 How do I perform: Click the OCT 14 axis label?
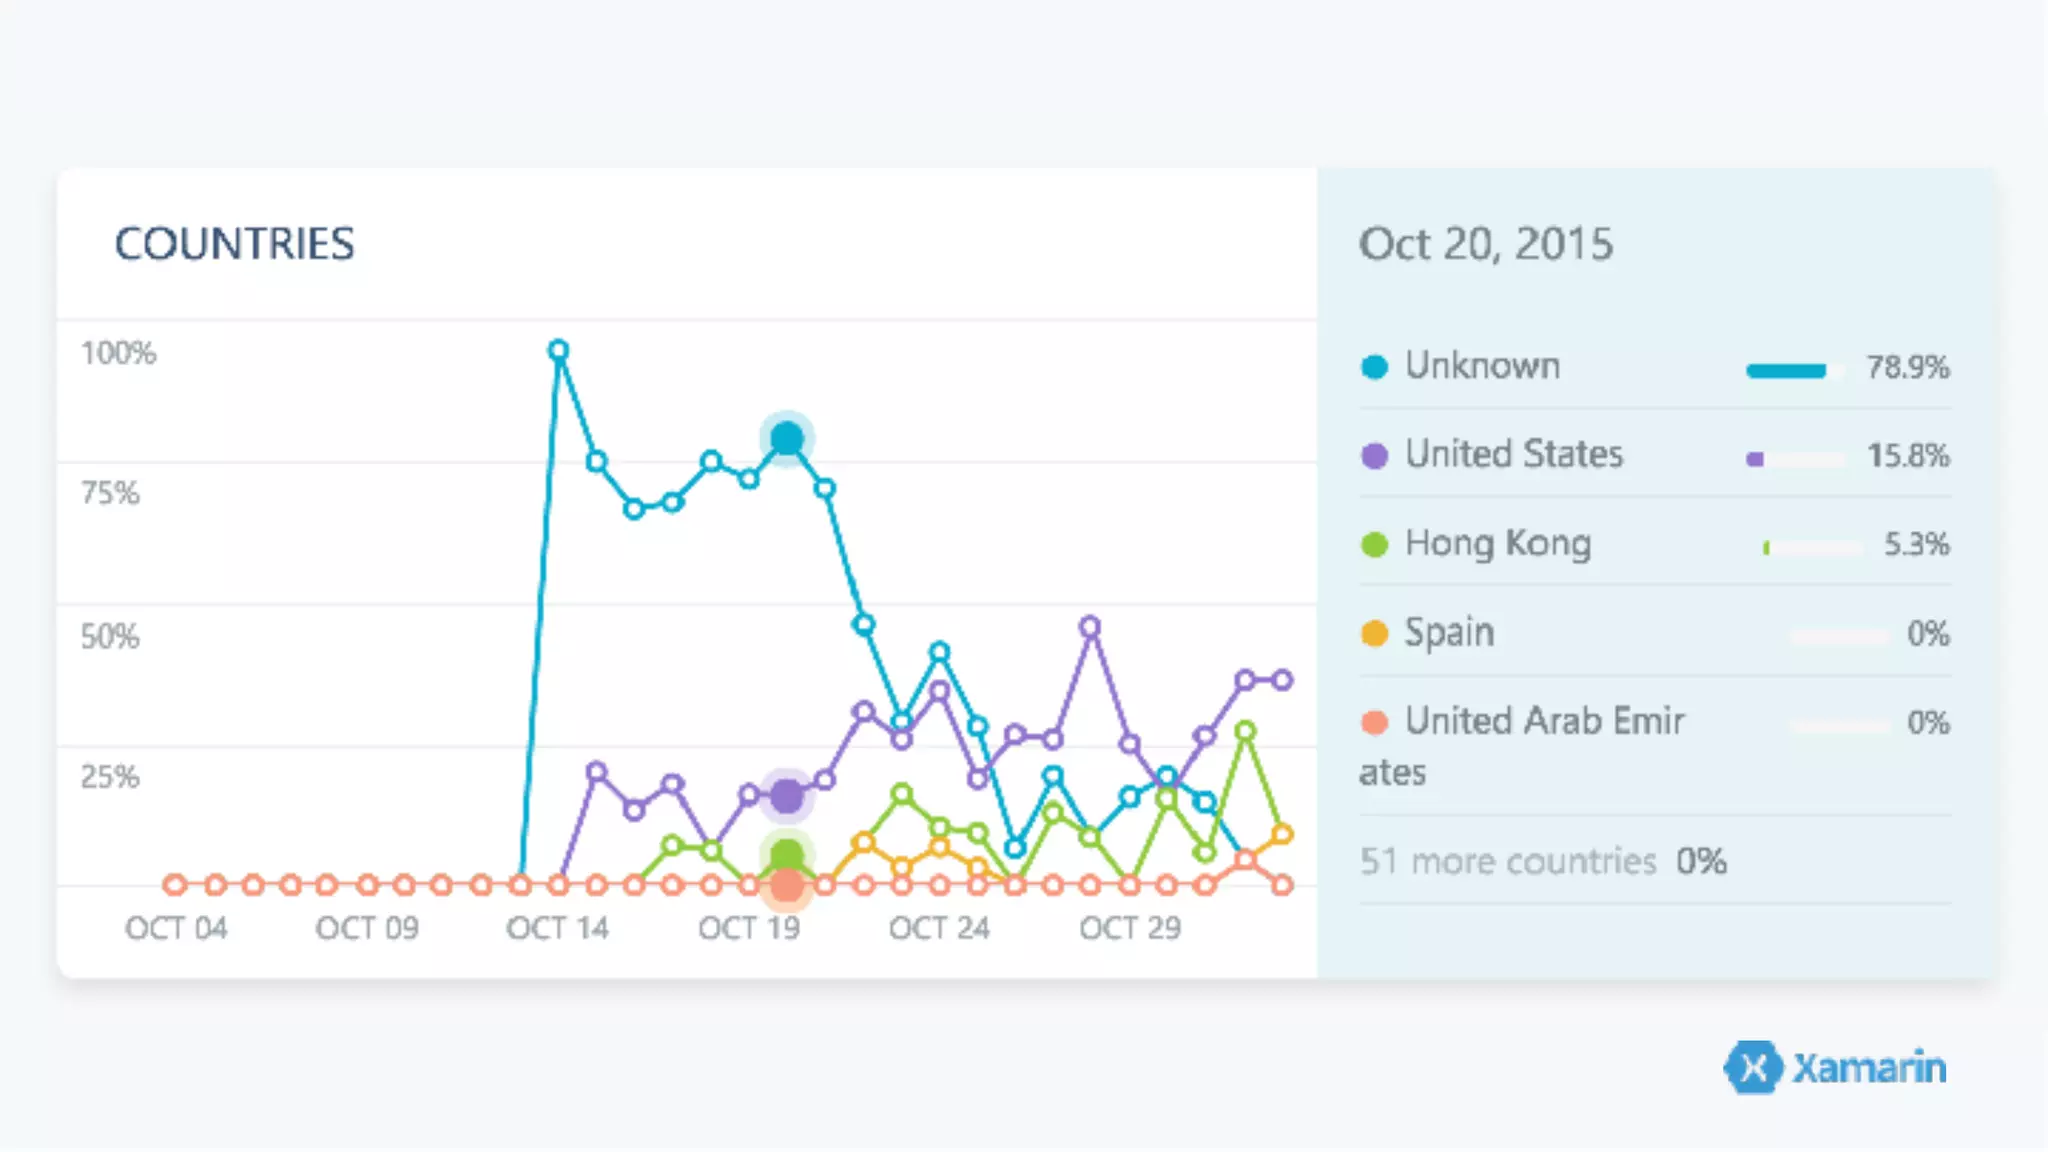tap(557, 929)
